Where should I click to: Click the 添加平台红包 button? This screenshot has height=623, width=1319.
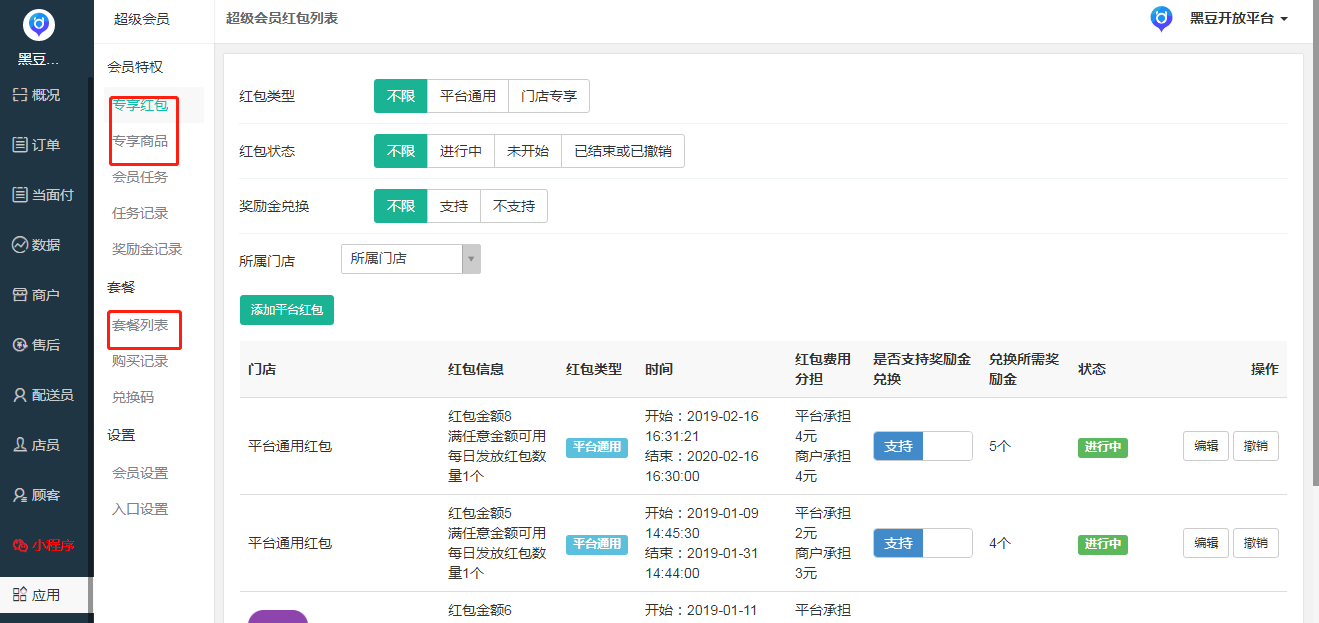pos(287,310)
